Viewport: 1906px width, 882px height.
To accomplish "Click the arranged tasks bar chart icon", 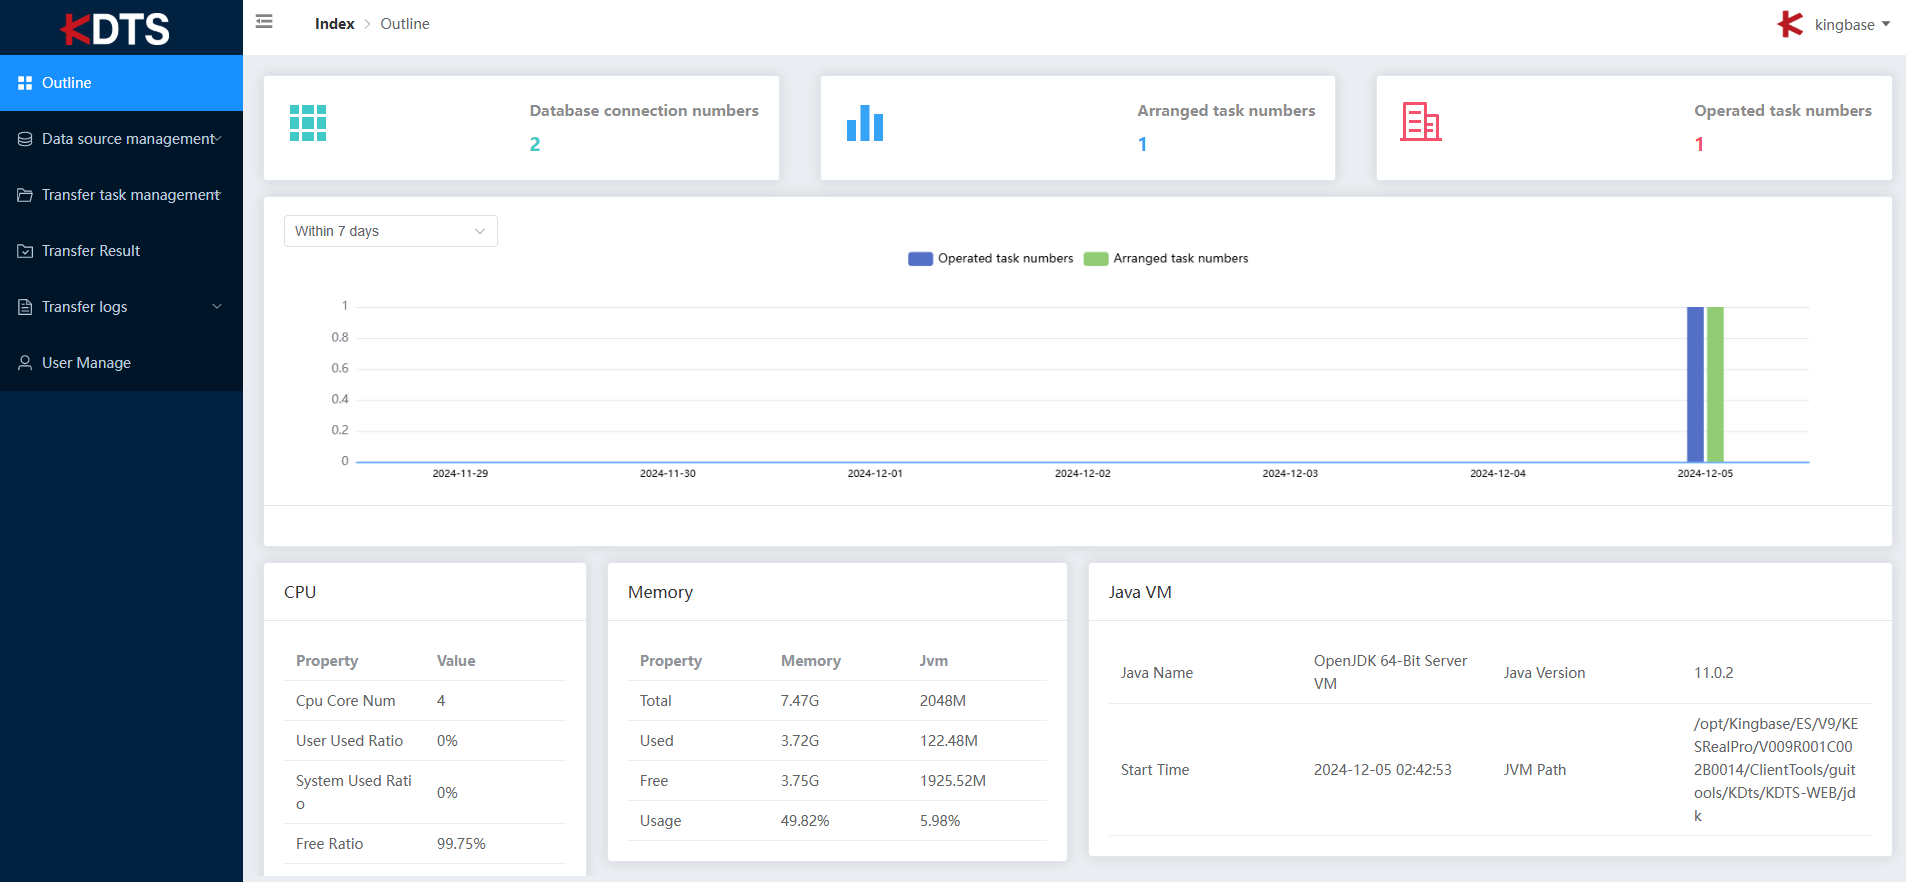I will [865, 123].
